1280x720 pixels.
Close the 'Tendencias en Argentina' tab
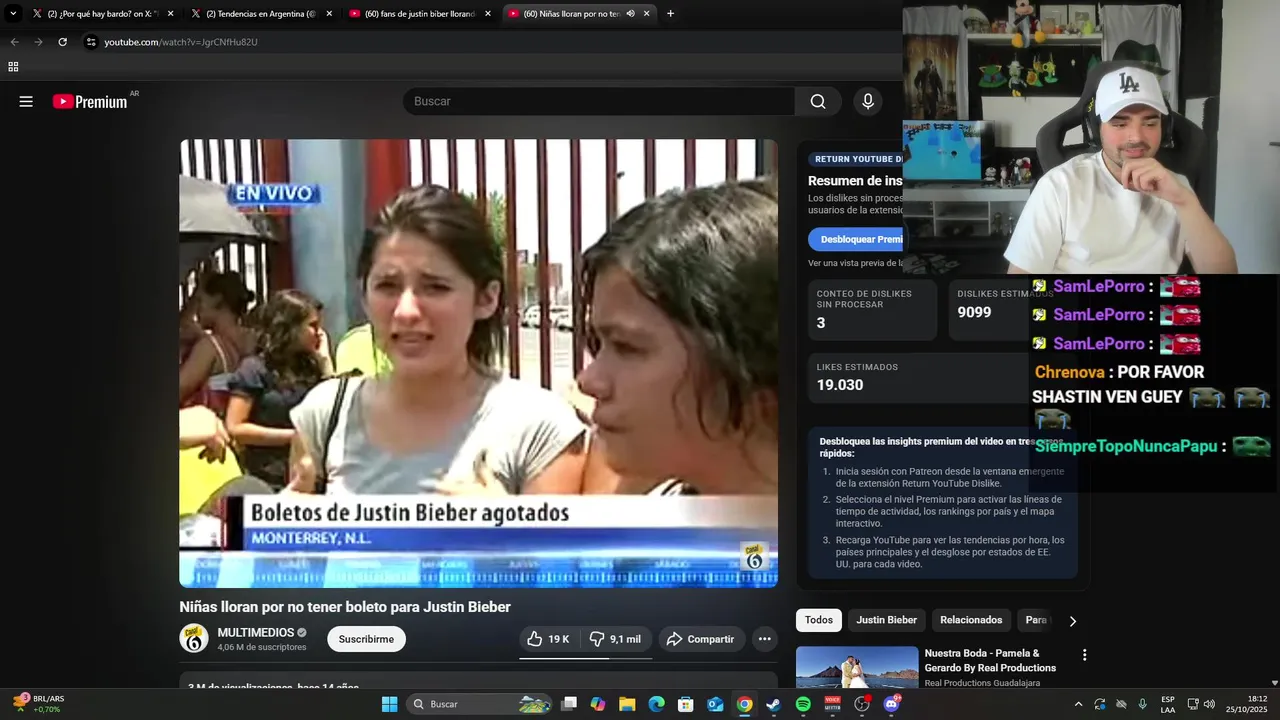(329, 13)
